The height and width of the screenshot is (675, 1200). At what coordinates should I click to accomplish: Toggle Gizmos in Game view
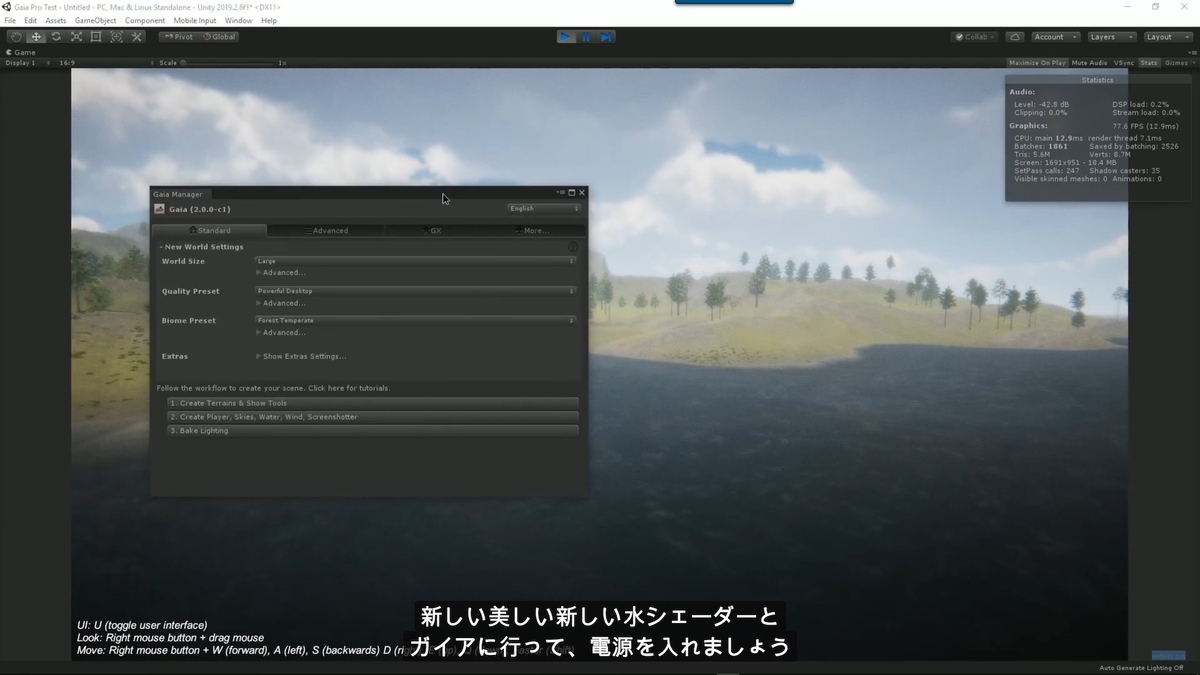[1174, 63]
